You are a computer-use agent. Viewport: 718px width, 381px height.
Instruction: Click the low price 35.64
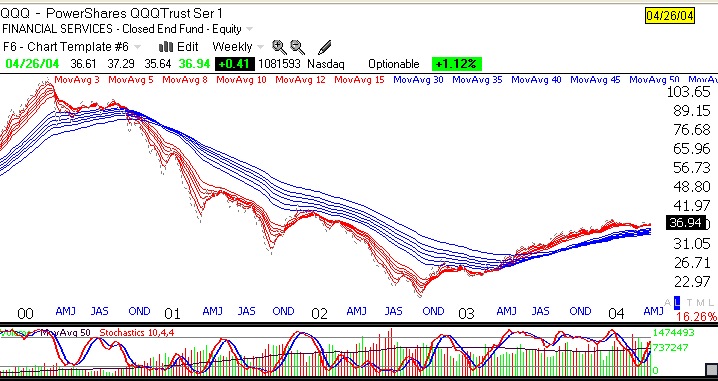[x=158, y=64]
